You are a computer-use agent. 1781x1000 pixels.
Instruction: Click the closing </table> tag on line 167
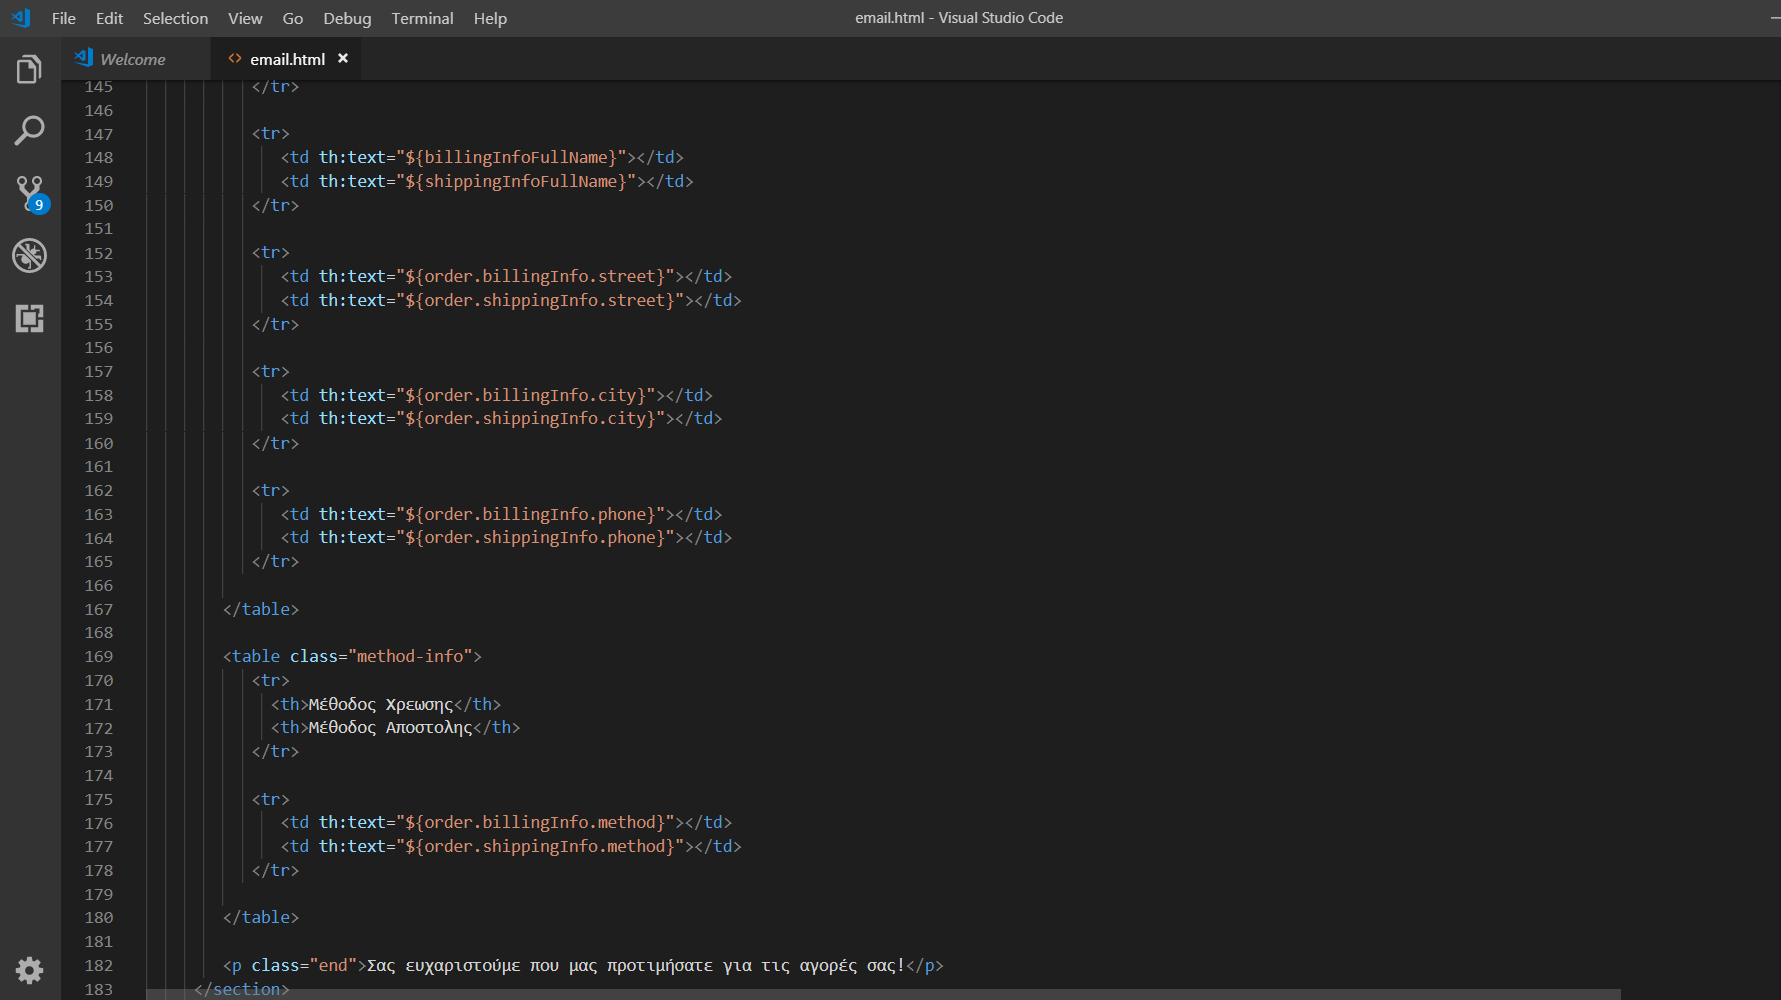point(261,610)
